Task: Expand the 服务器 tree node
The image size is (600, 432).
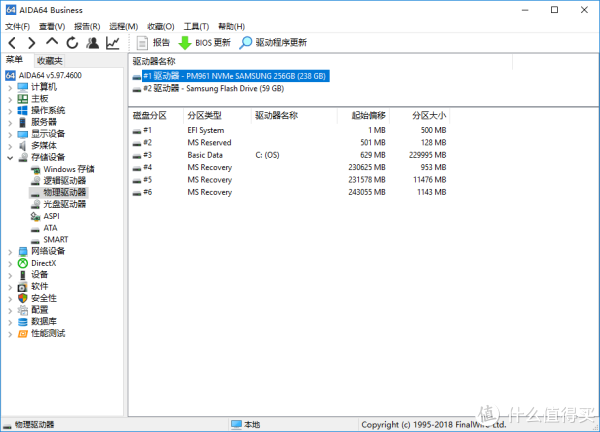Action: [x=10, y=123]
